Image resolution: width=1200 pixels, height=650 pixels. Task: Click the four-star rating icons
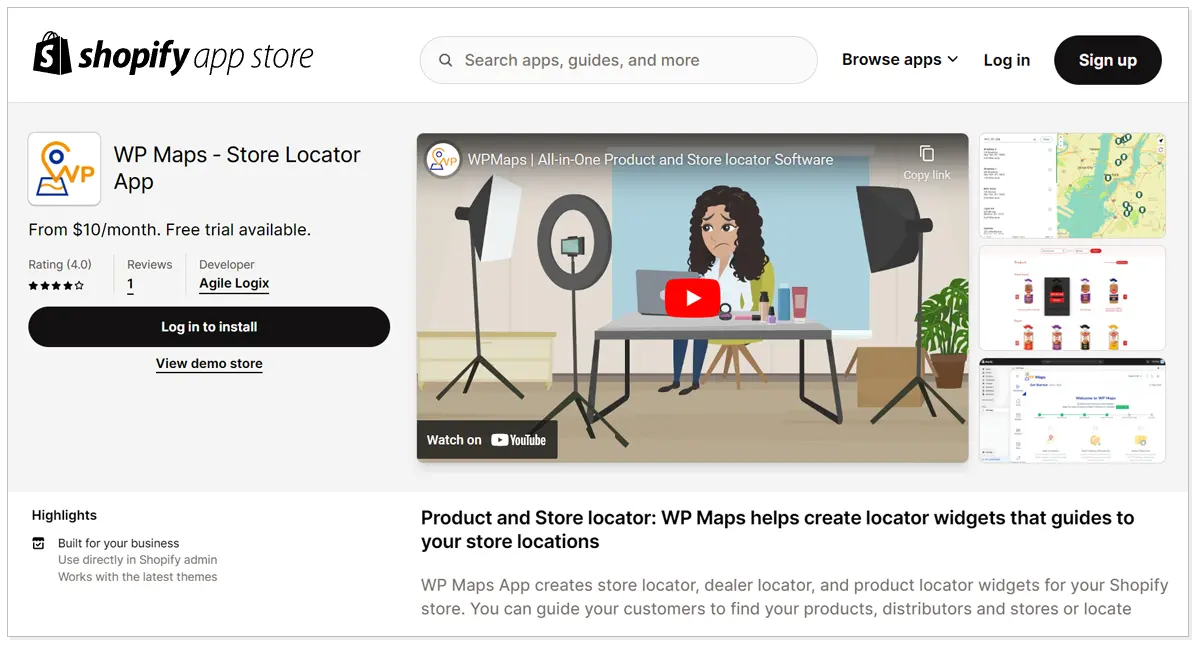tap(56, 285)
